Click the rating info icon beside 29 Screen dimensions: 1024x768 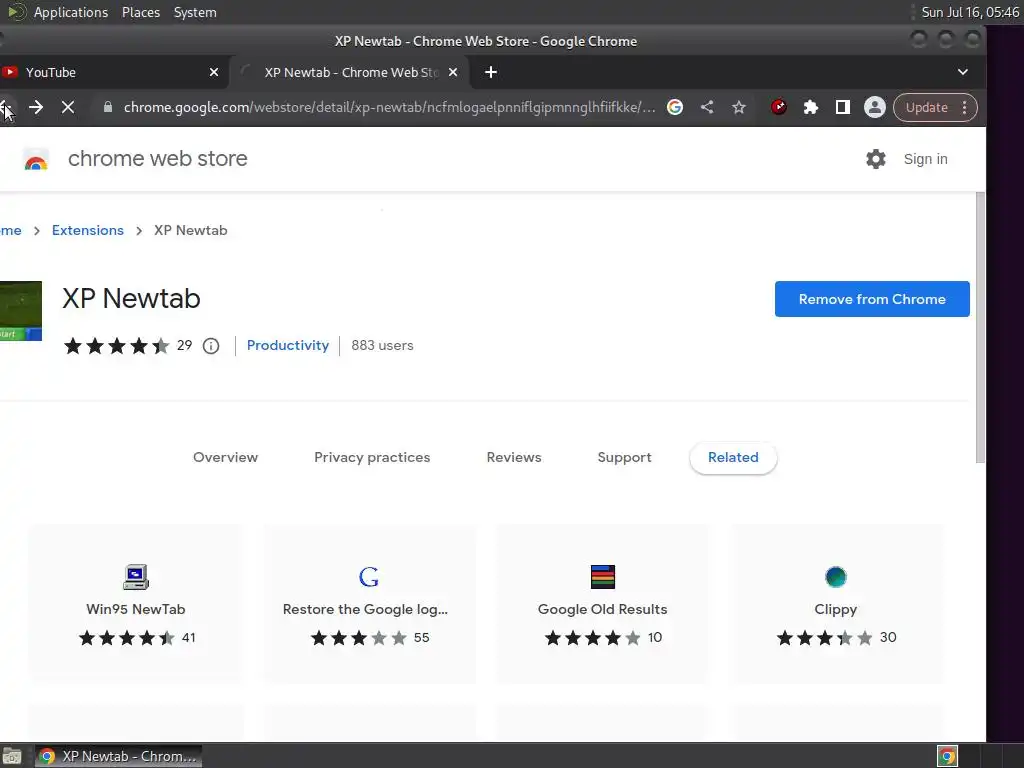tap(211, 345)
